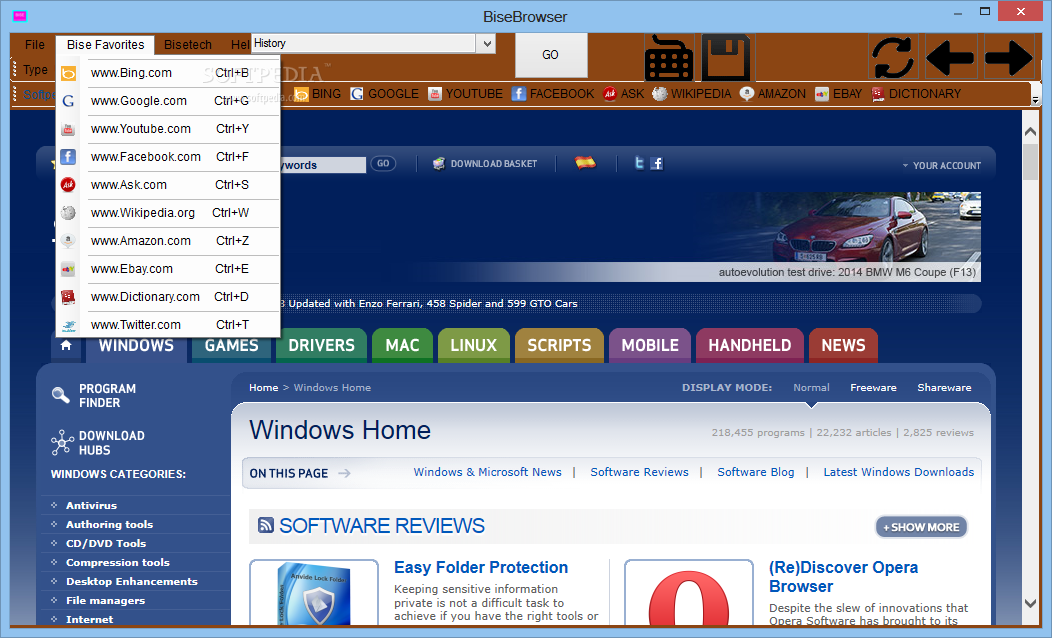Click Windows & Microsoft News link
This screenshot has width=1052, height=638.
(487, 472)
